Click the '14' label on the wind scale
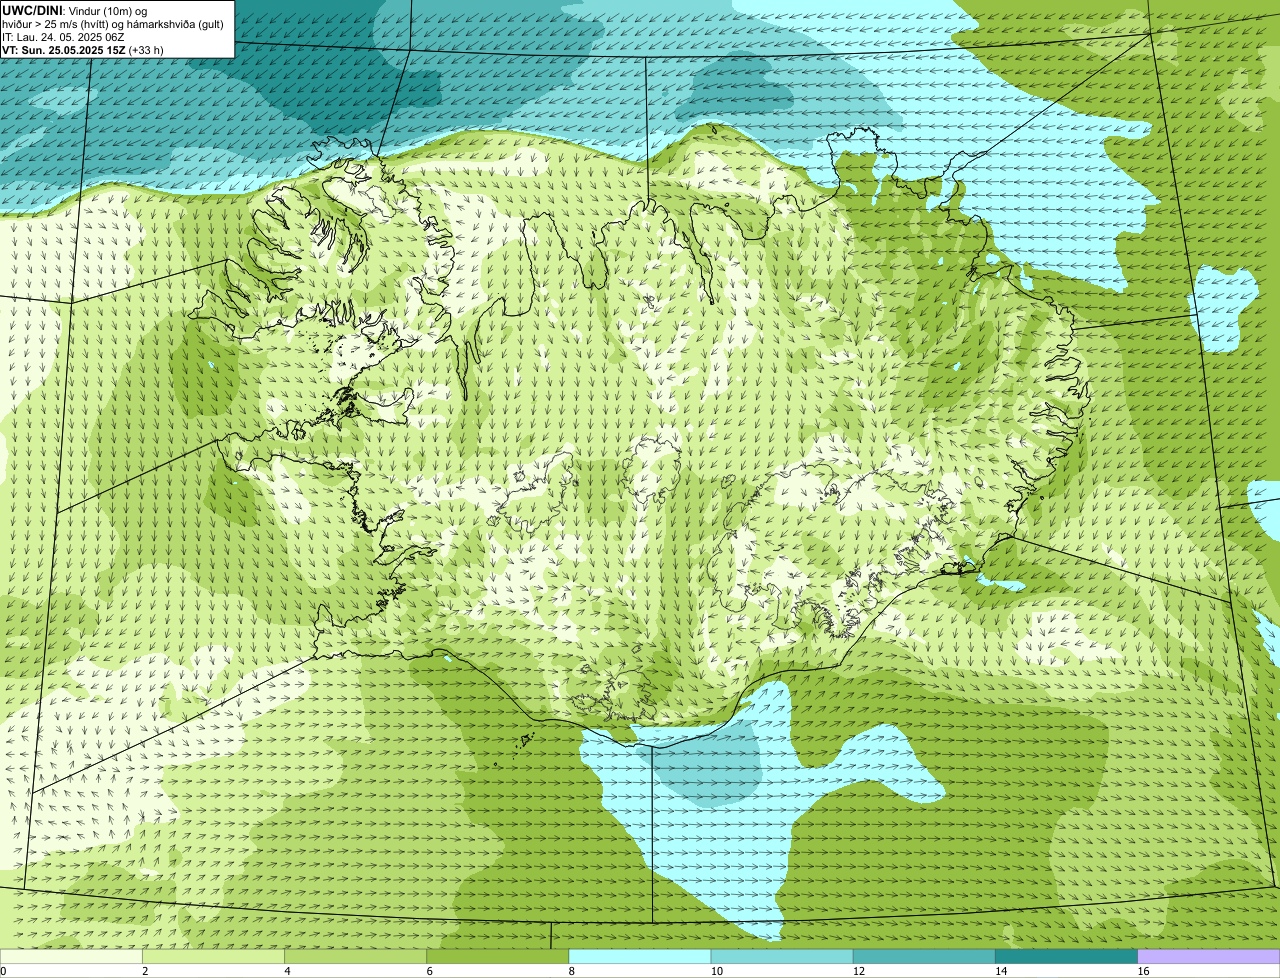 pos(1001,971)
